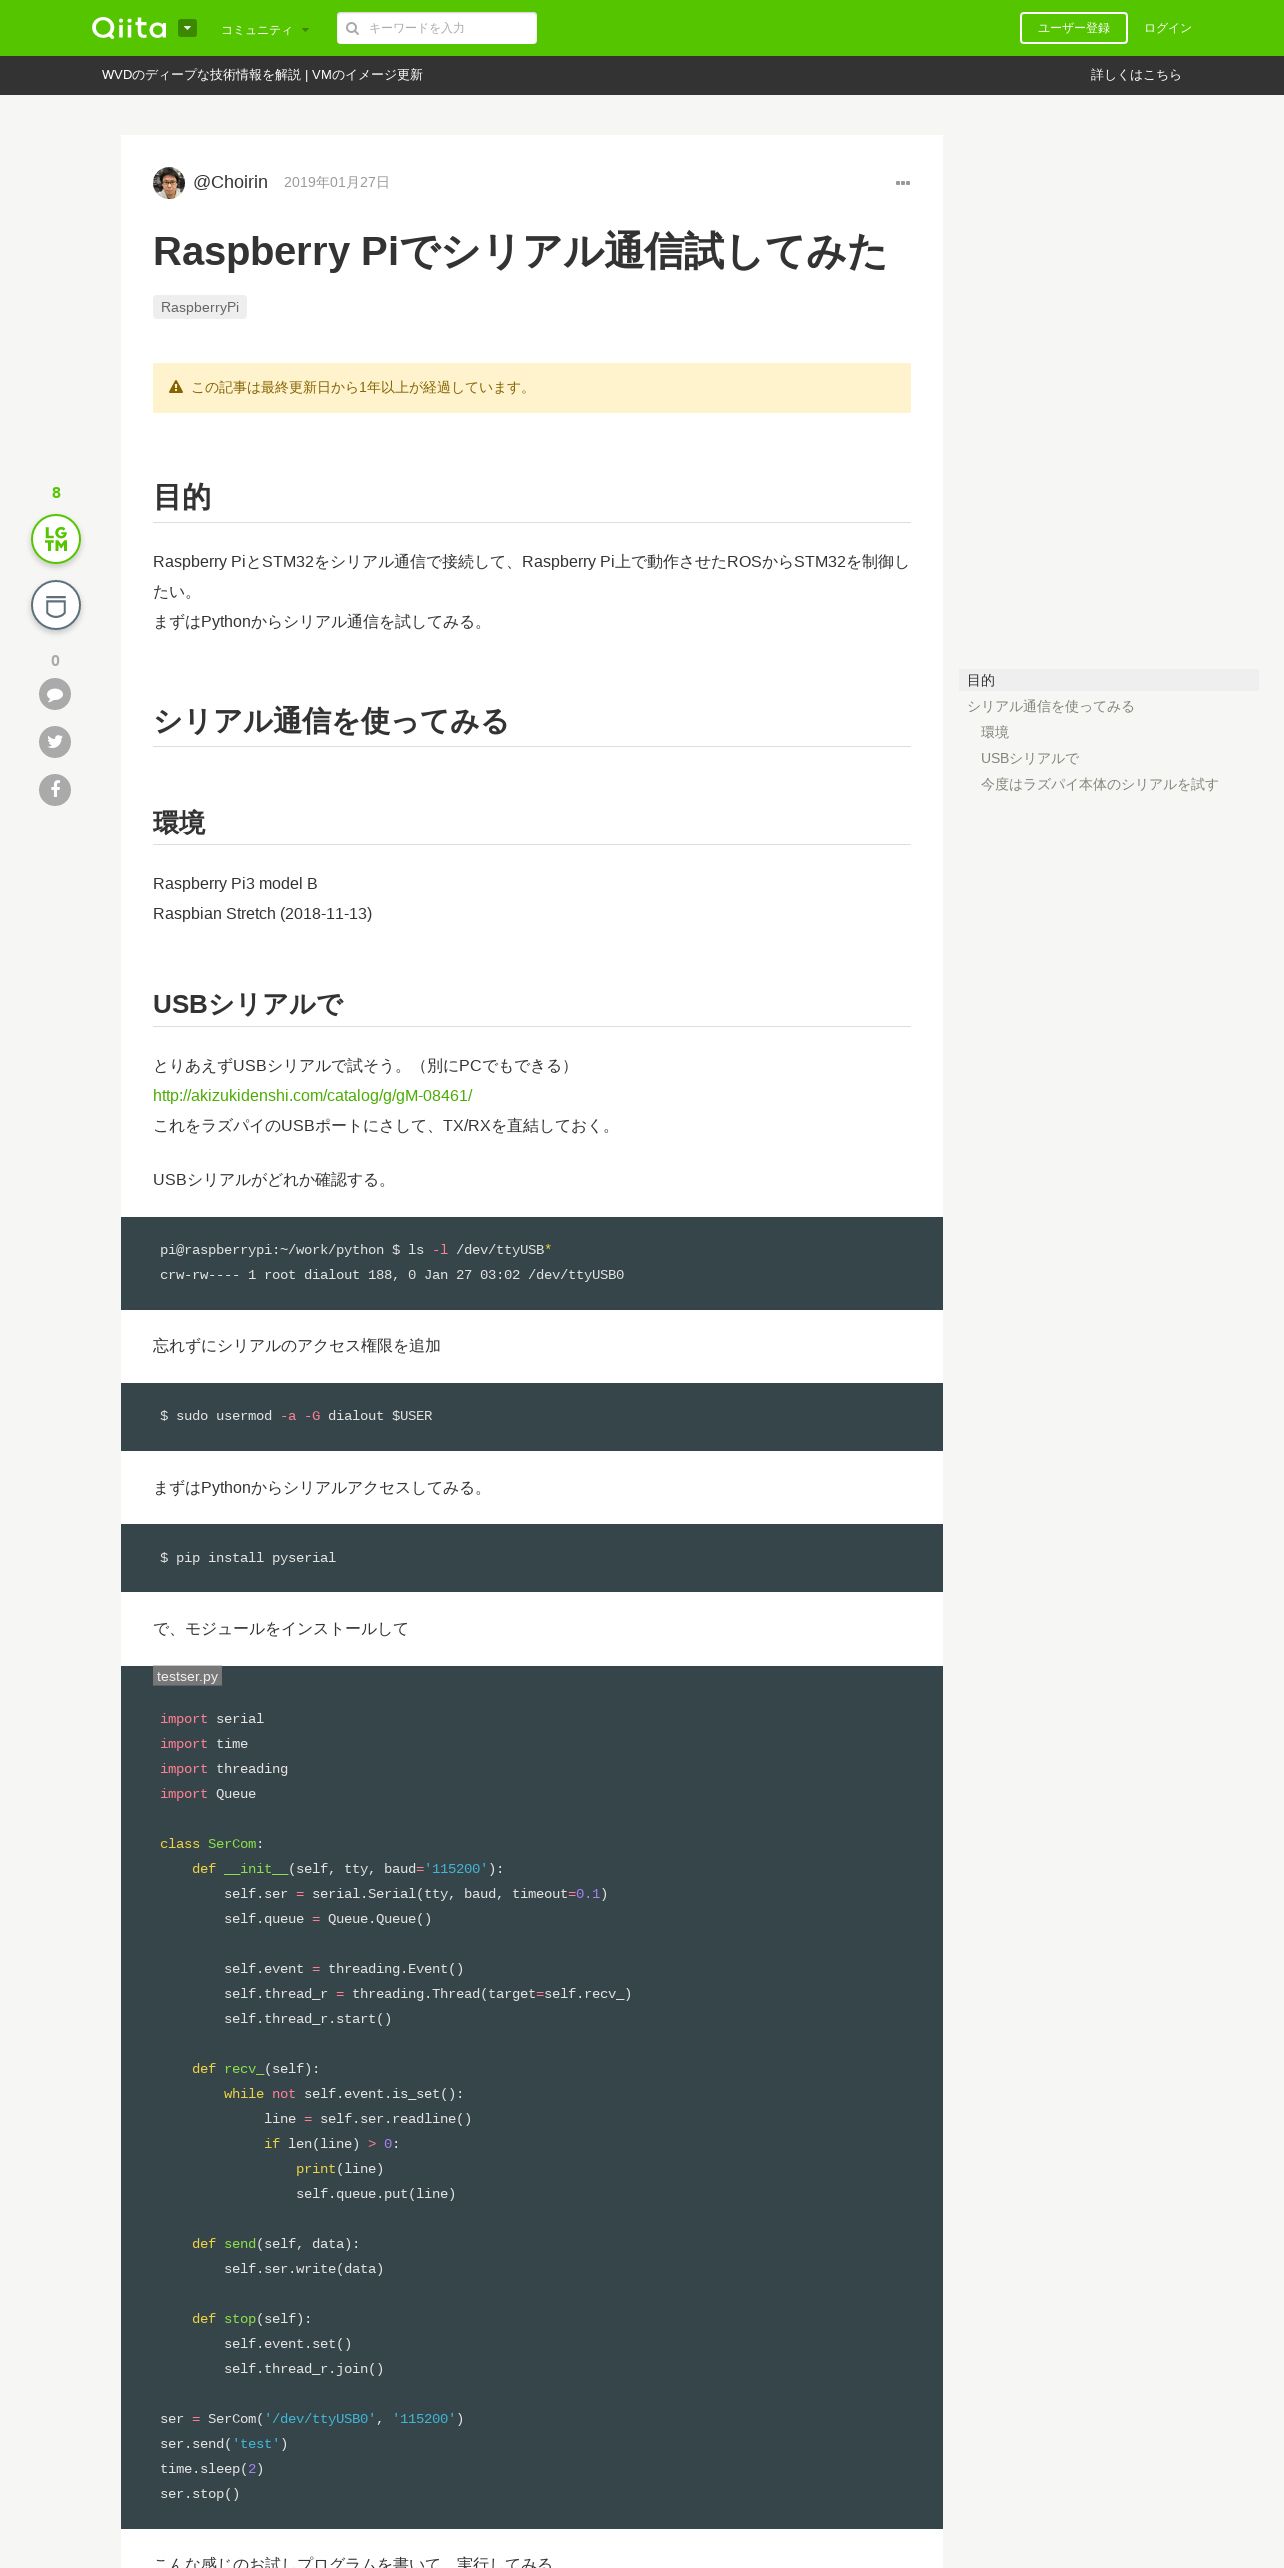Click the author's avatar image
Image resolution: width=1284 pixels, height=2568 pixels.
coord(169,183)
